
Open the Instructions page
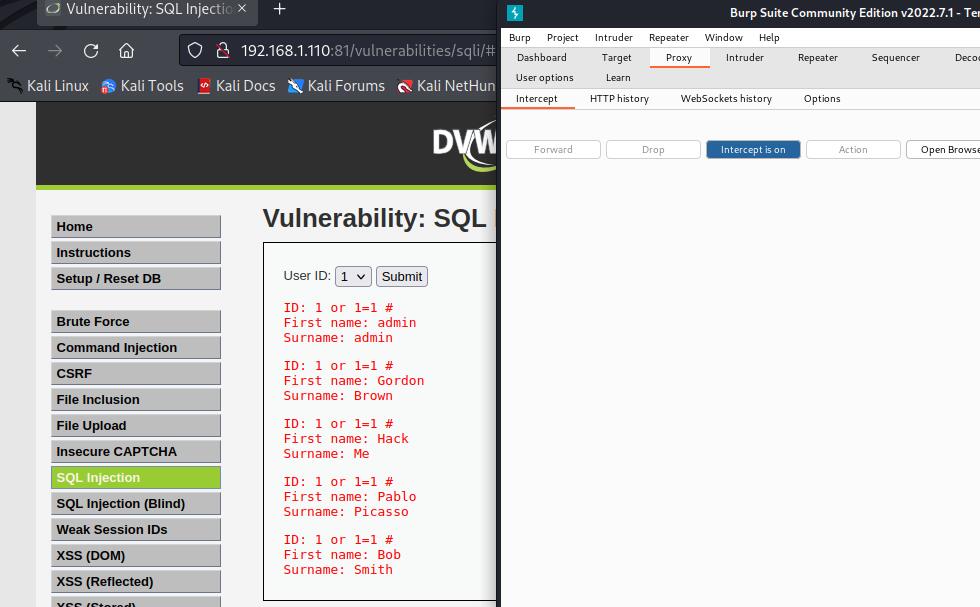(136, 253)
